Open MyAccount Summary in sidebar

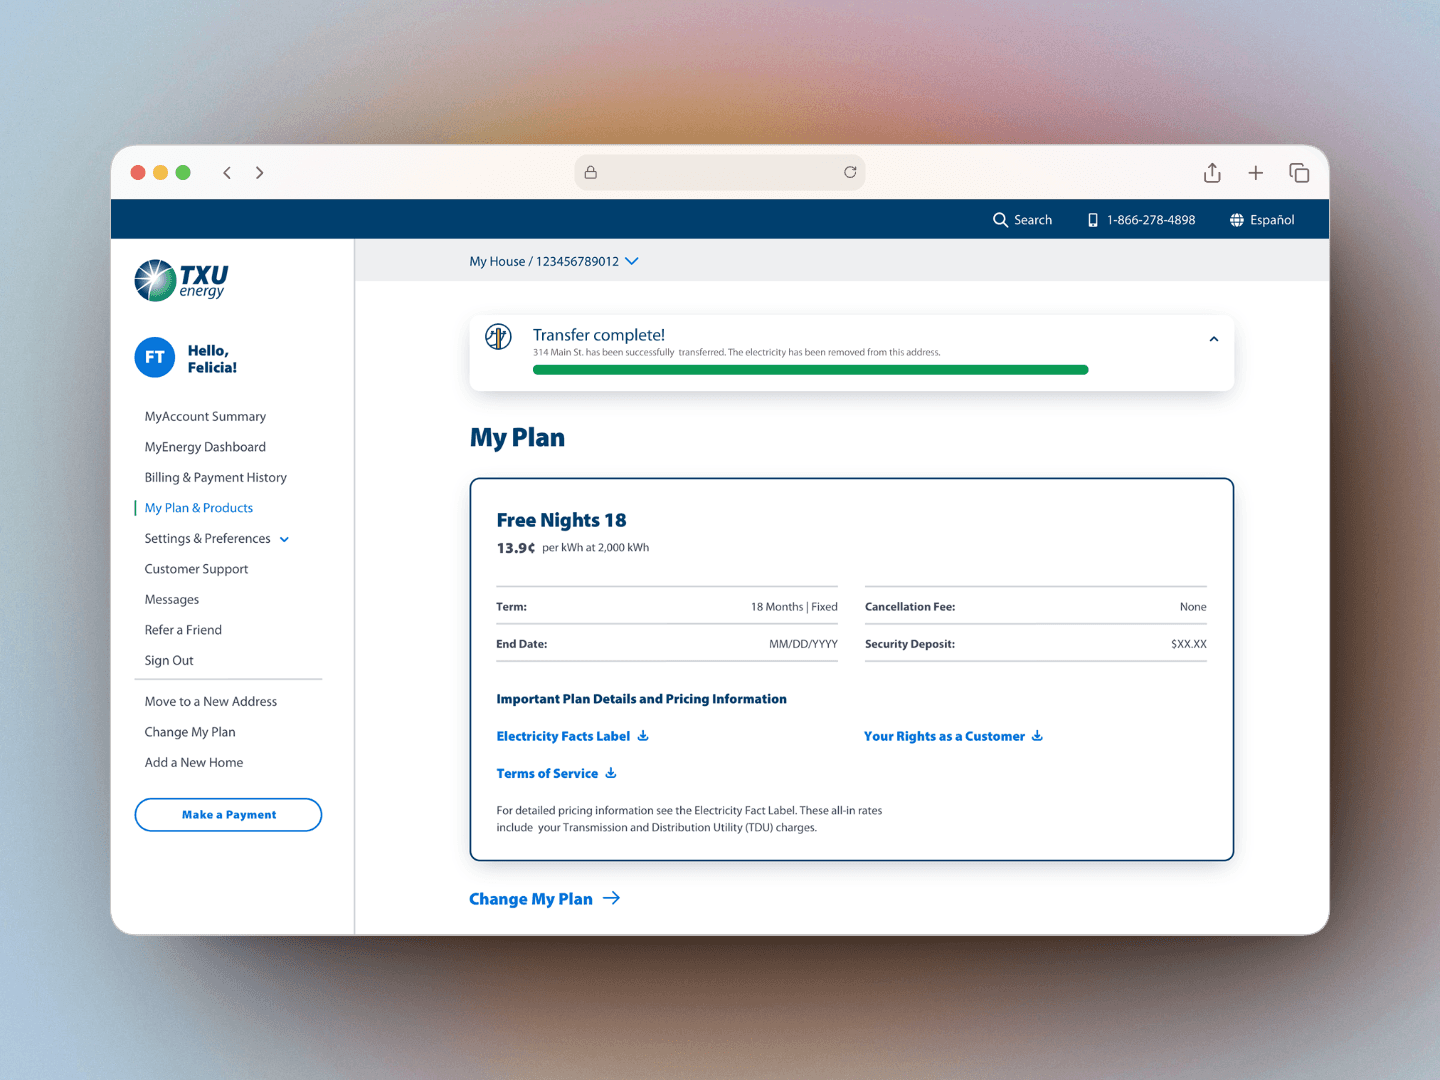(205, 416)
